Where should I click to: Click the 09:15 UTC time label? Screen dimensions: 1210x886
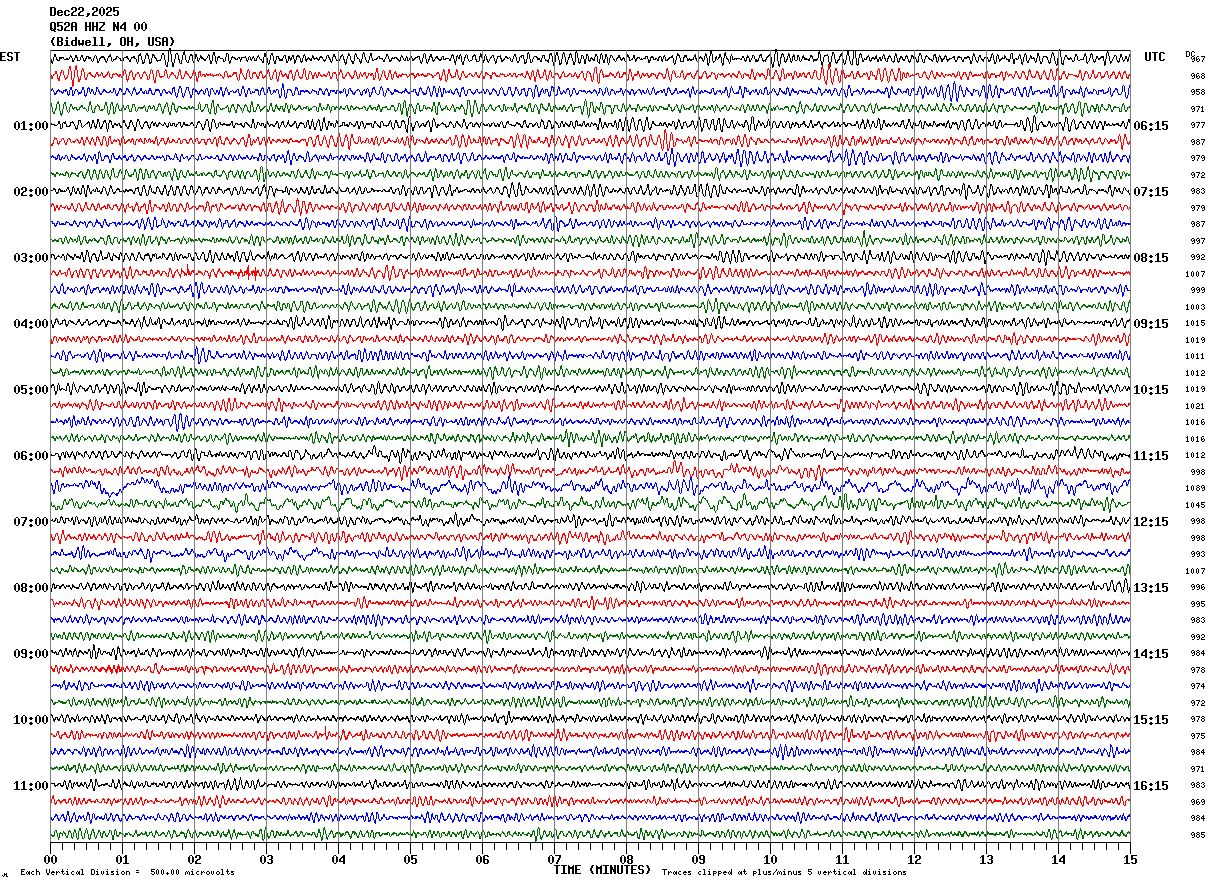(x=1151, y=324)
